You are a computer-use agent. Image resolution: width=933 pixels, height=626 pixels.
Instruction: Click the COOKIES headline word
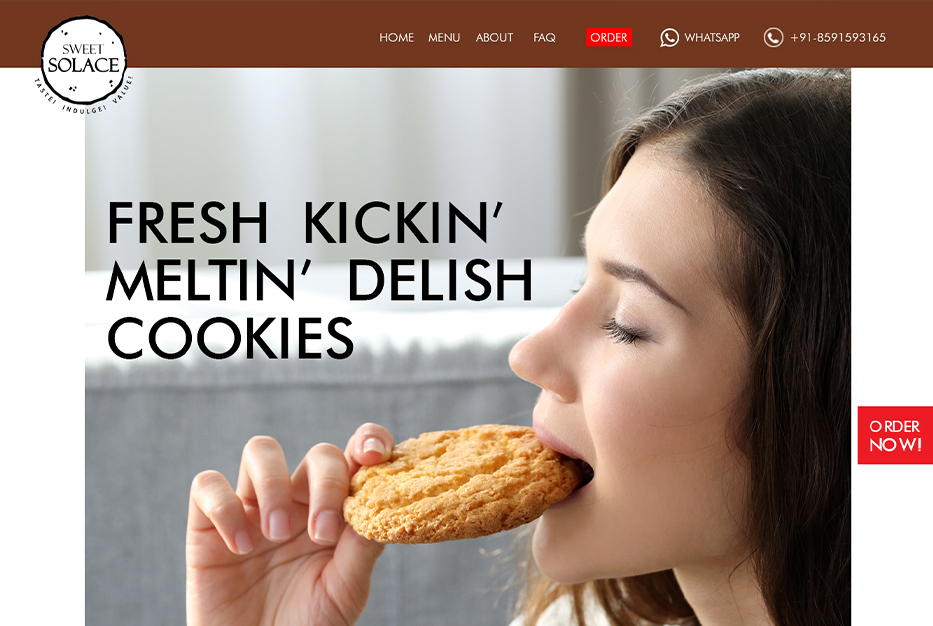pyautogui.click(x=230, y=337)
